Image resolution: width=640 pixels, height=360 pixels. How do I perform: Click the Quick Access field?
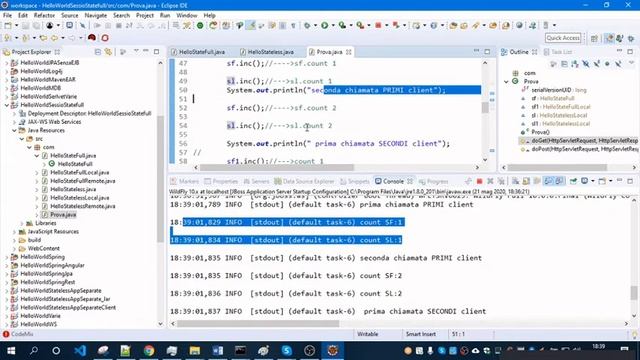(563, 38)
